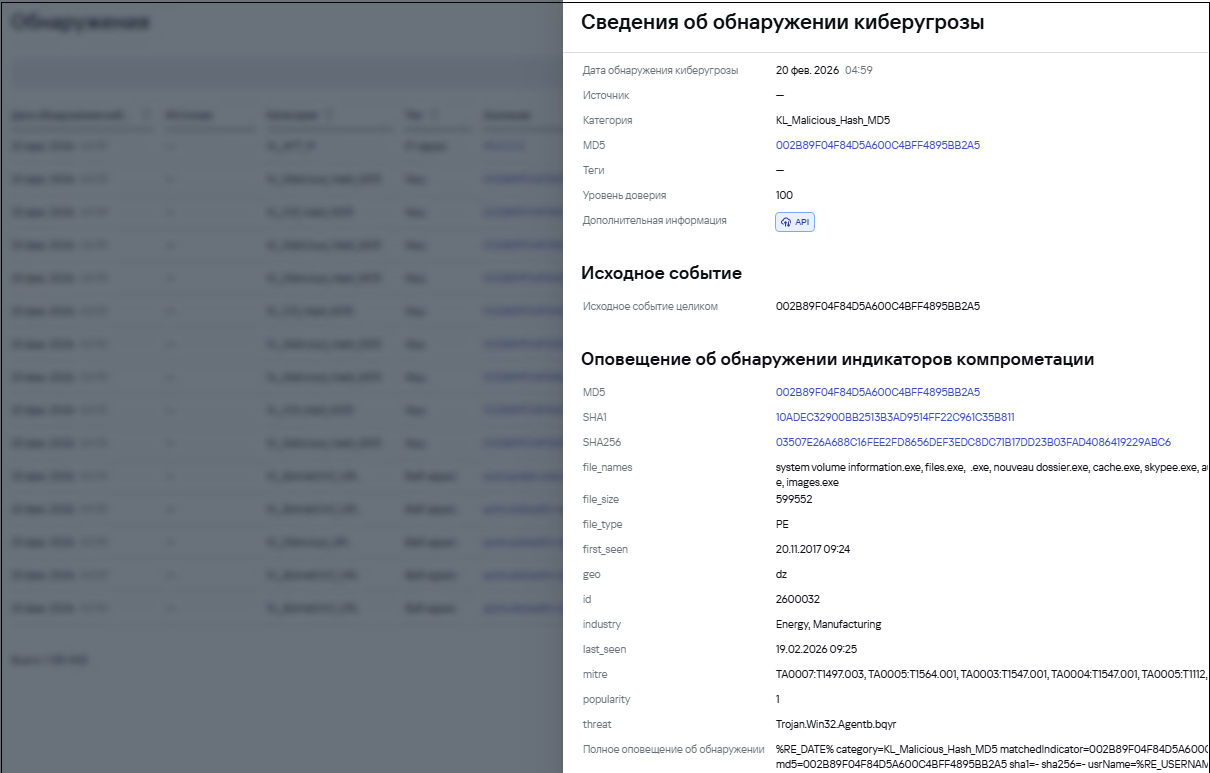The height and width of the screenshot is (773, 1210).
Task: Click the Полное оповещение об обнаружении label
Action: point(673,749)
